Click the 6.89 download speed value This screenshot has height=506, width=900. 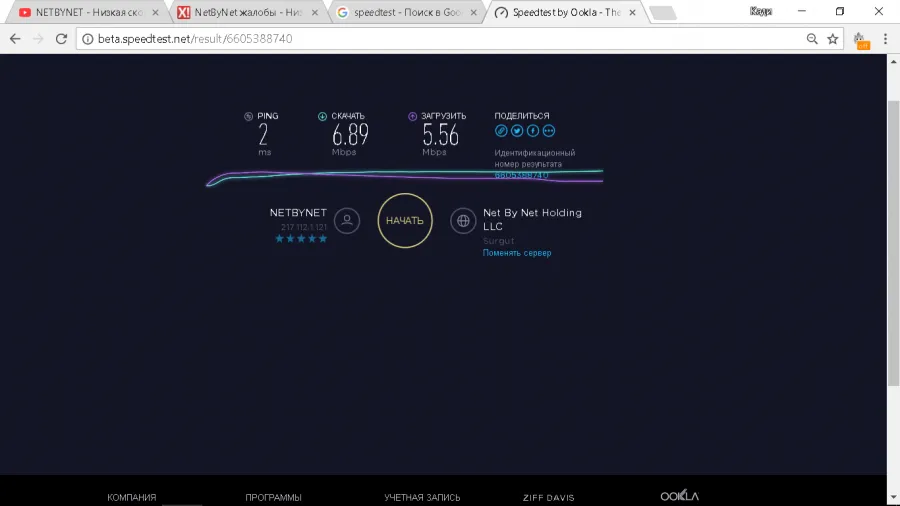[350, 135]
